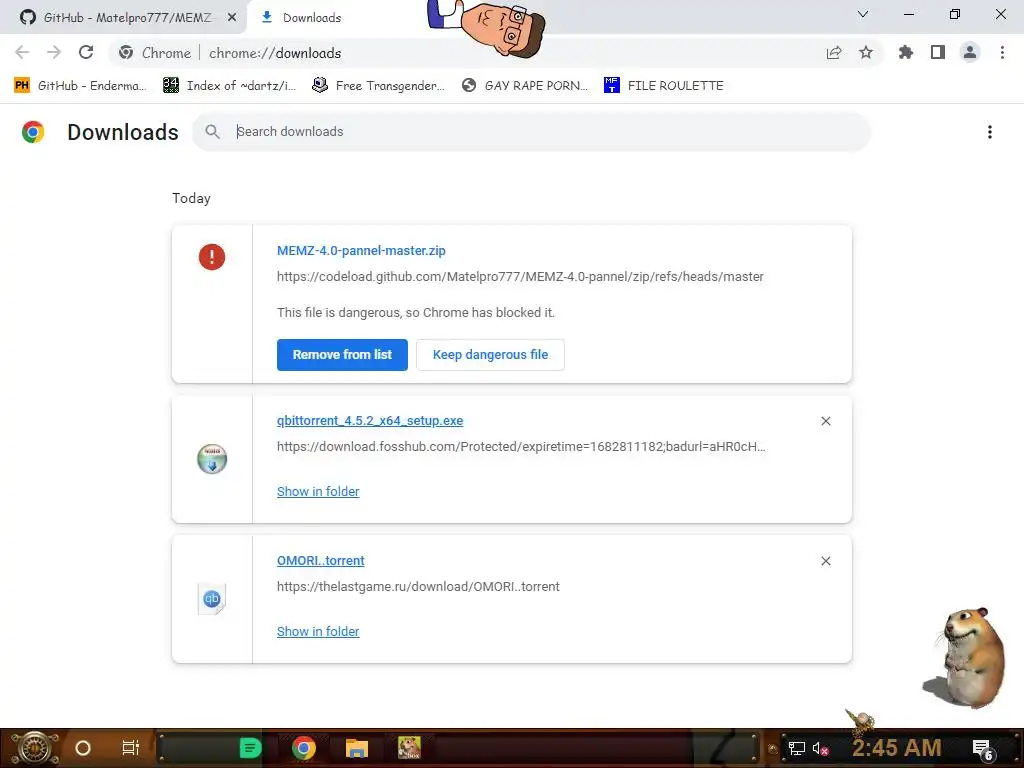Open File Explorer from taskbar
Viewport: 1024px width, 768px height.
click(357, 748)
